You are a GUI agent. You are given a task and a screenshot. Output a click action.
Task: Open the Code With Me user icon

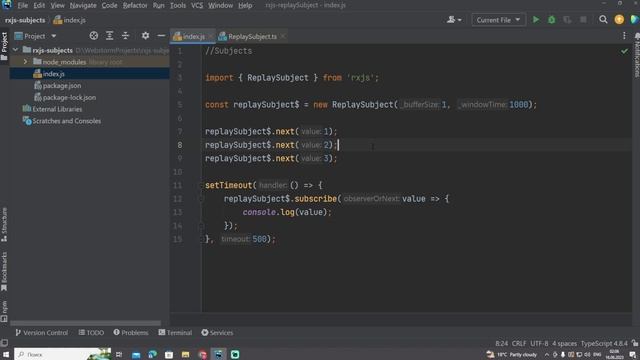click(x=453, y=20)
